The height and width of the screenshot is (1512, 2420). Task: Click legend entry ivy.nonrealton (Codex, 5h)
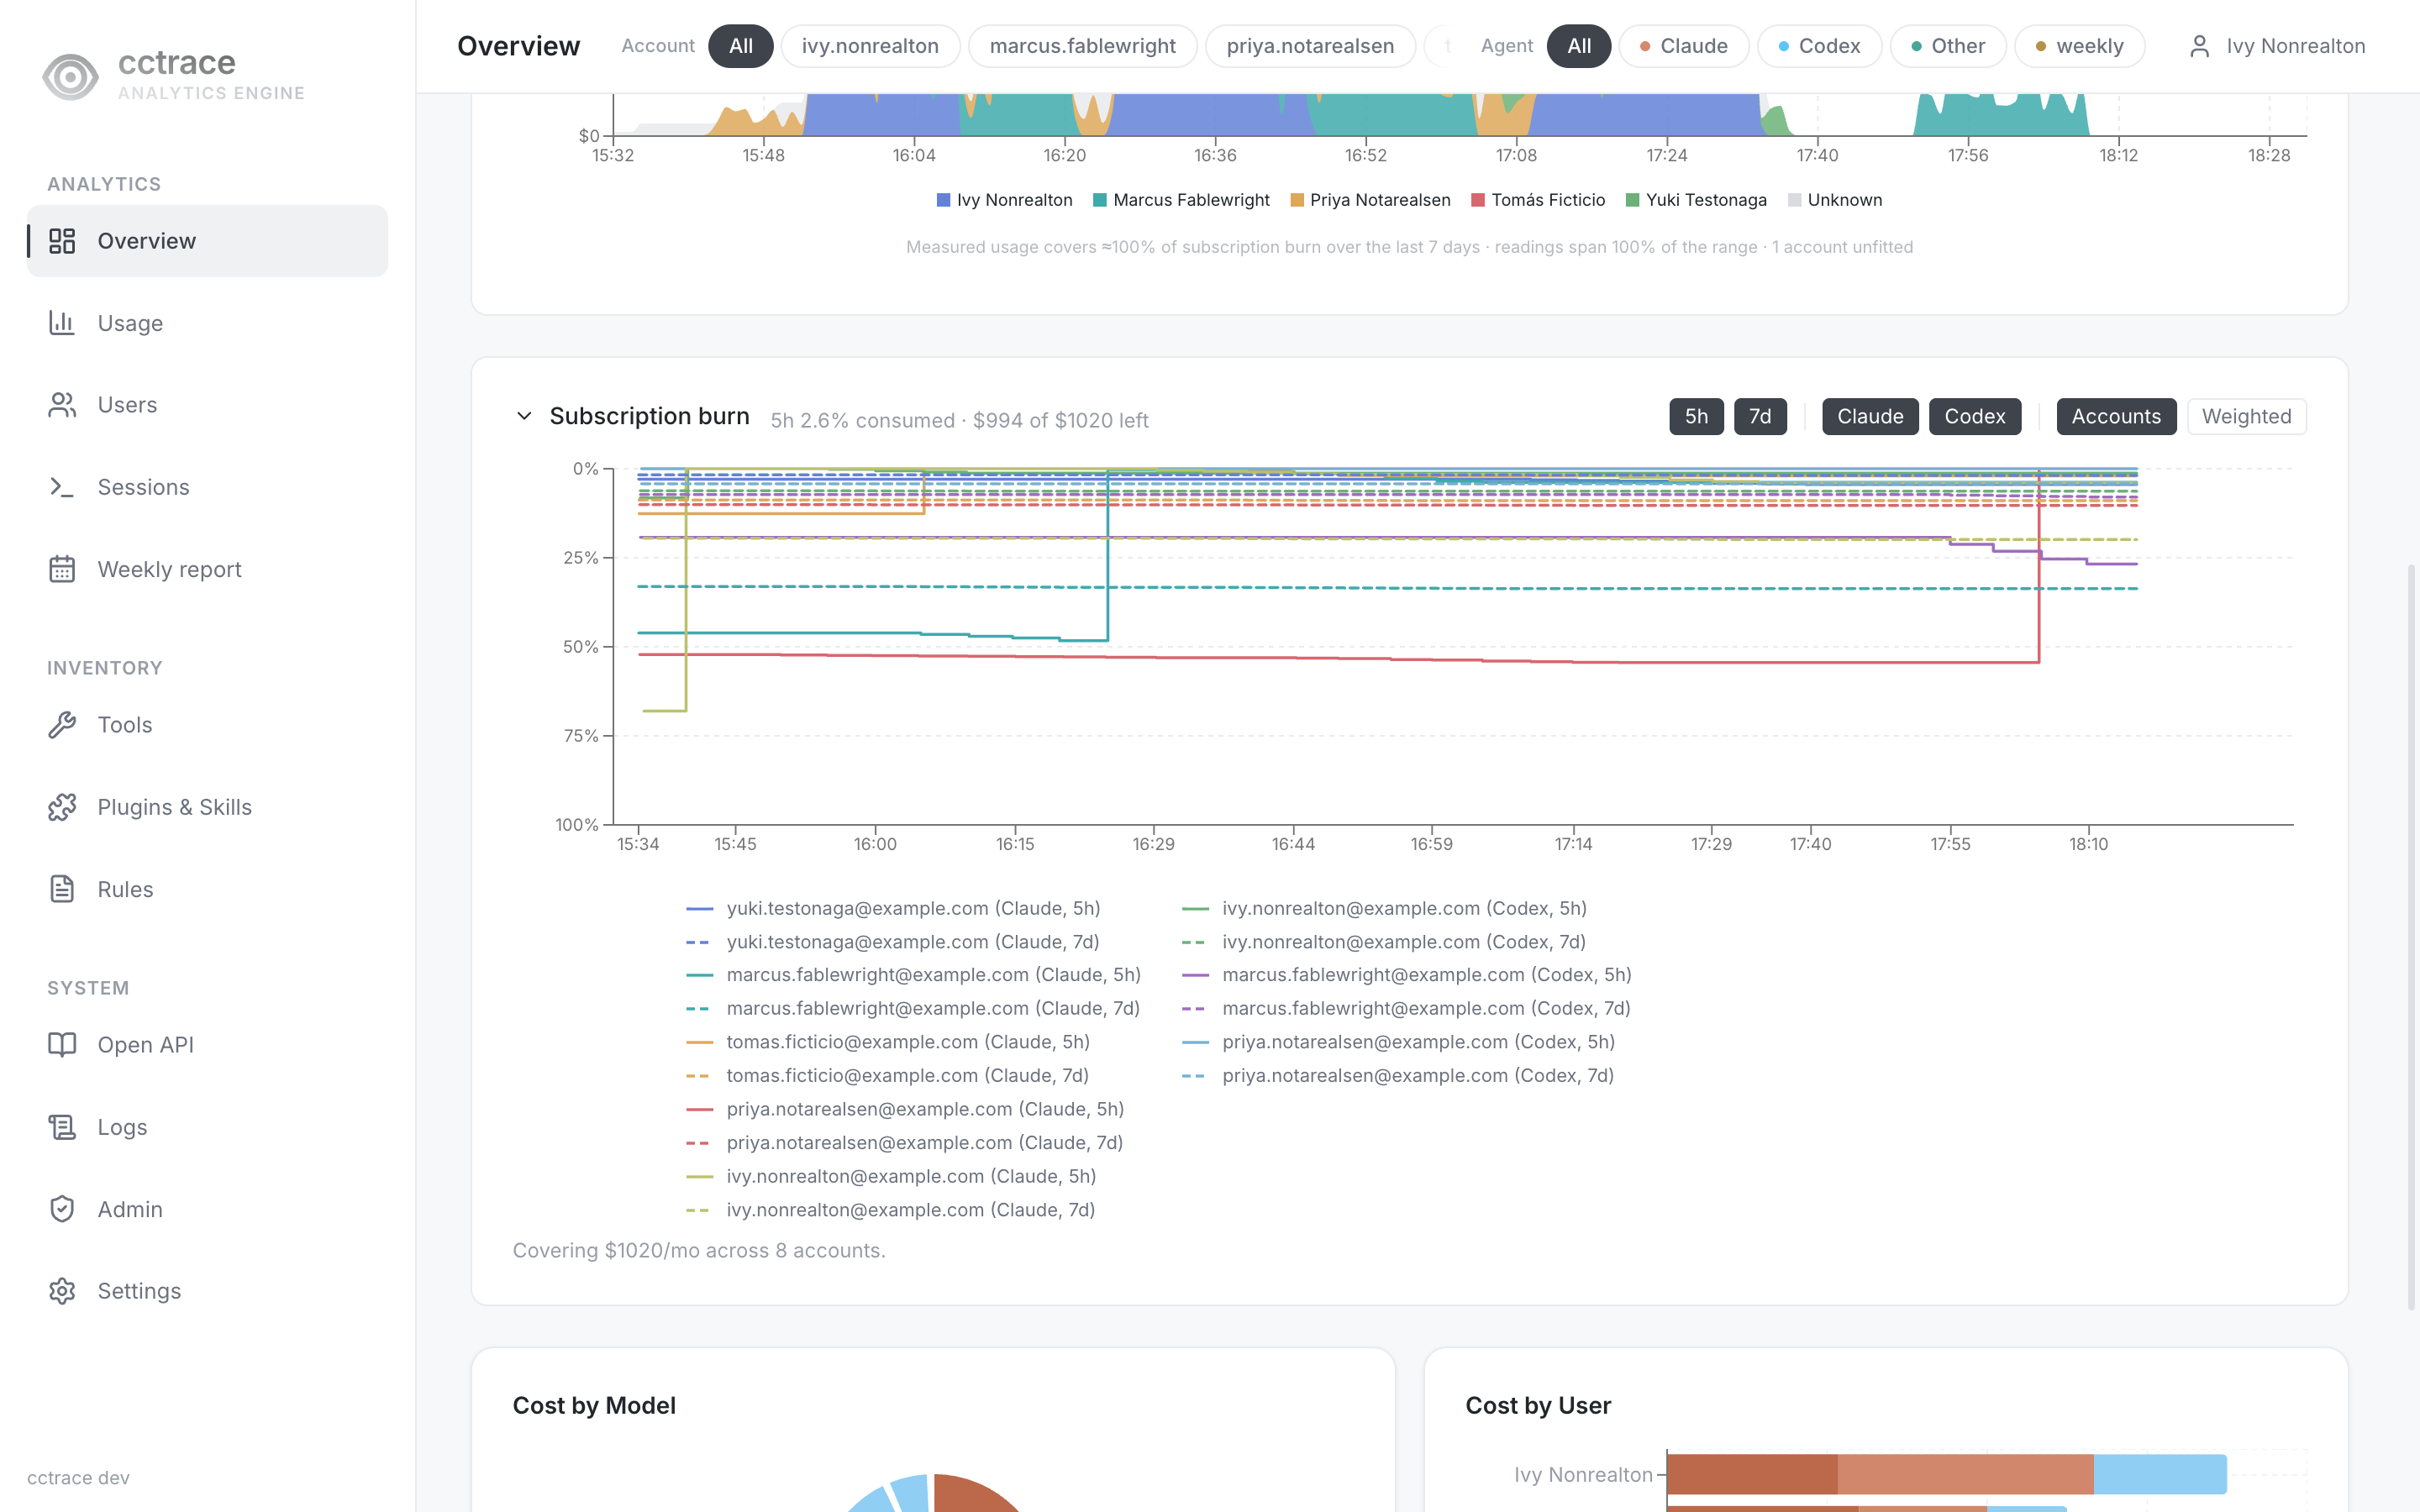coord(1384,908)
